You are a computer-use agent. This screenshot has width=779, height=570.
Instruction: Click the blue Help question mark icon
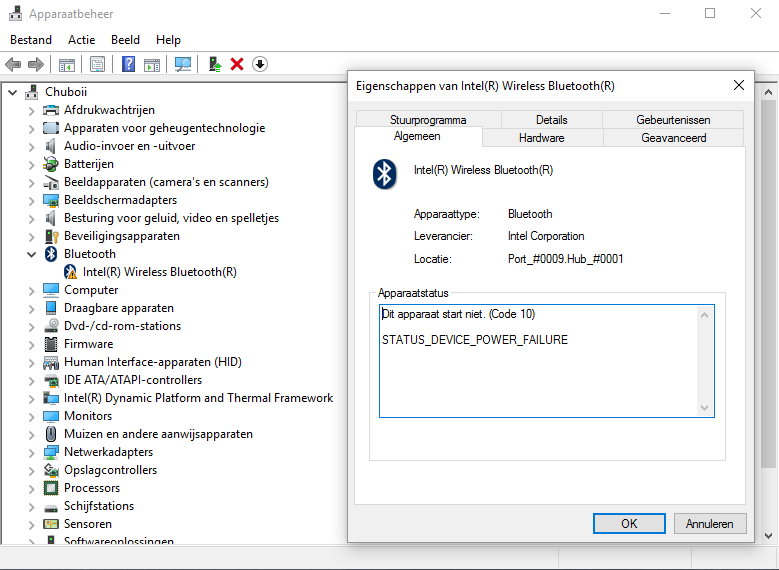(128, 64)
